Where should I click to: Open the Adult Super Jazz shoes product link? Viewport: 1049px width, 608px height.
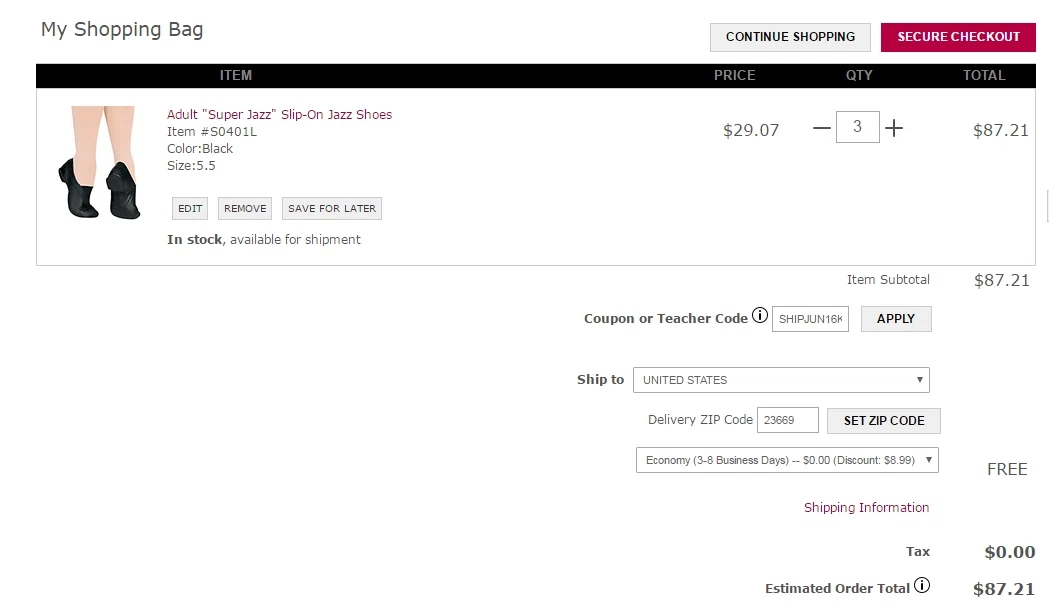click(x=279, y=114)
